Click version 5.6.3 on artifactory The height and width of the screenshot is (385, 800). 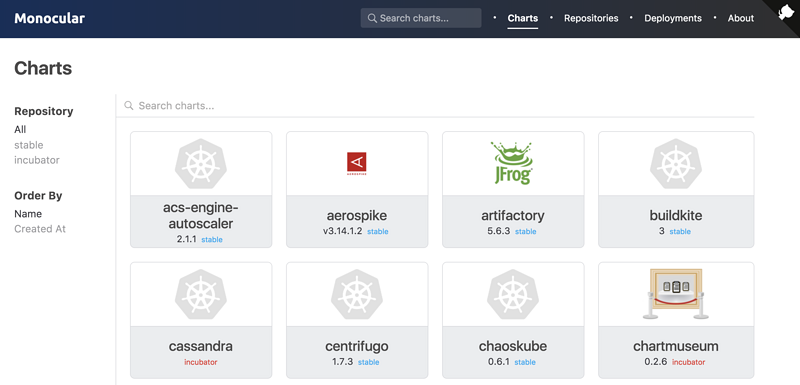point(498,231)
